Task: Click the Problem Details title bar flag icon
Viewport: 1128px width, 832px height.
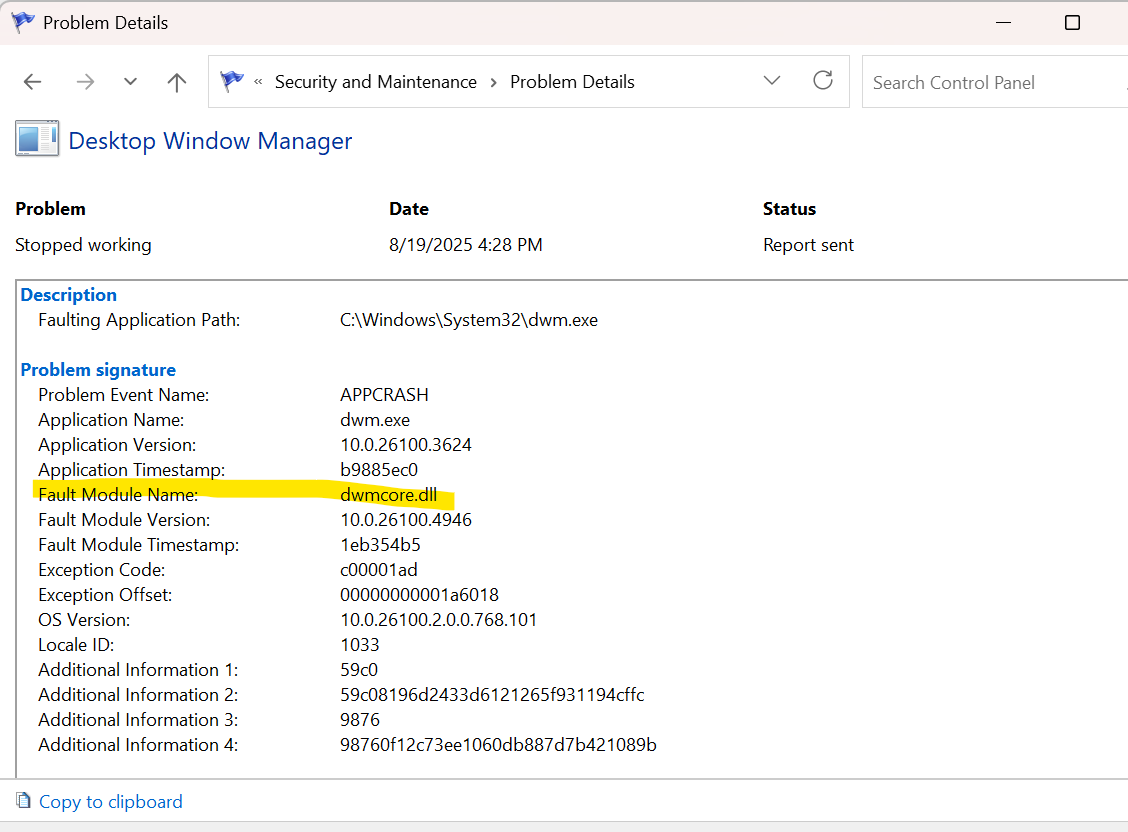Action: pos(23,22)
